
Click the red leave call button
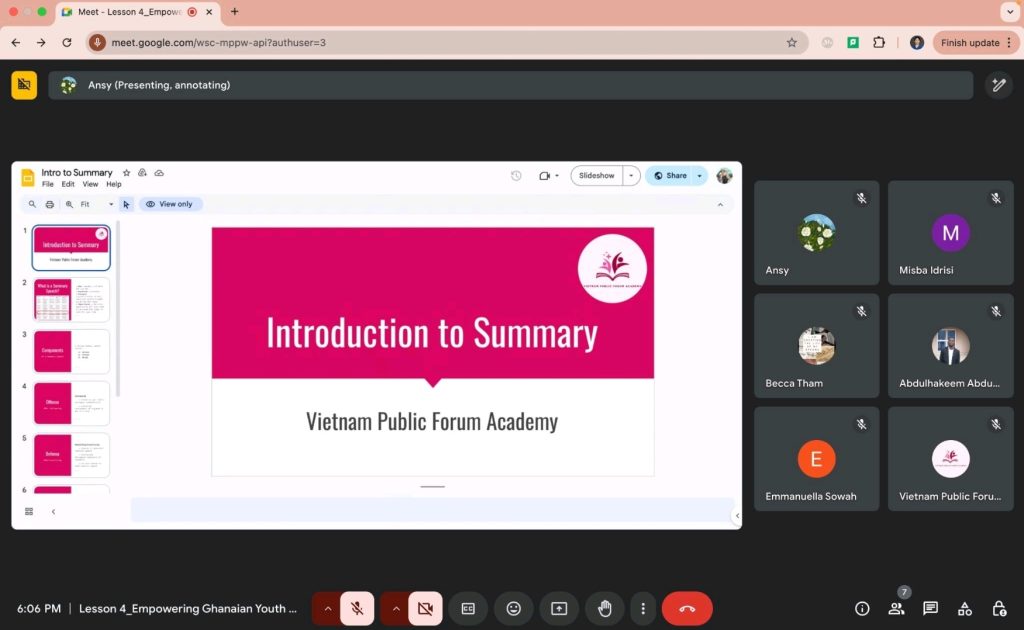coord(687,608)
